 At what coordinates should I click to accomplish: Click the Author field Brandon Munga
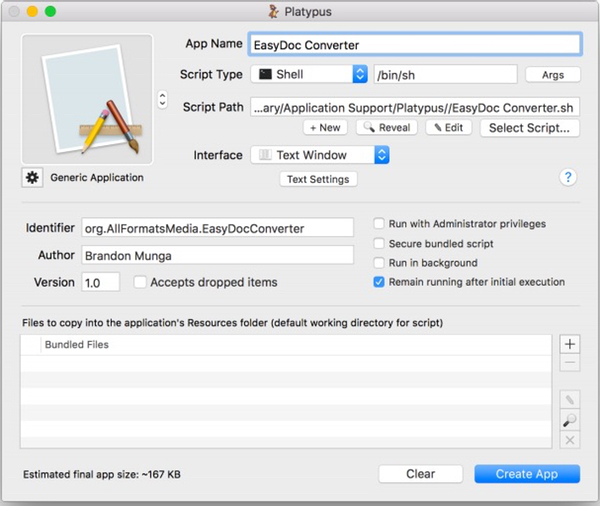pyautogui.click(x=217, y=255)
